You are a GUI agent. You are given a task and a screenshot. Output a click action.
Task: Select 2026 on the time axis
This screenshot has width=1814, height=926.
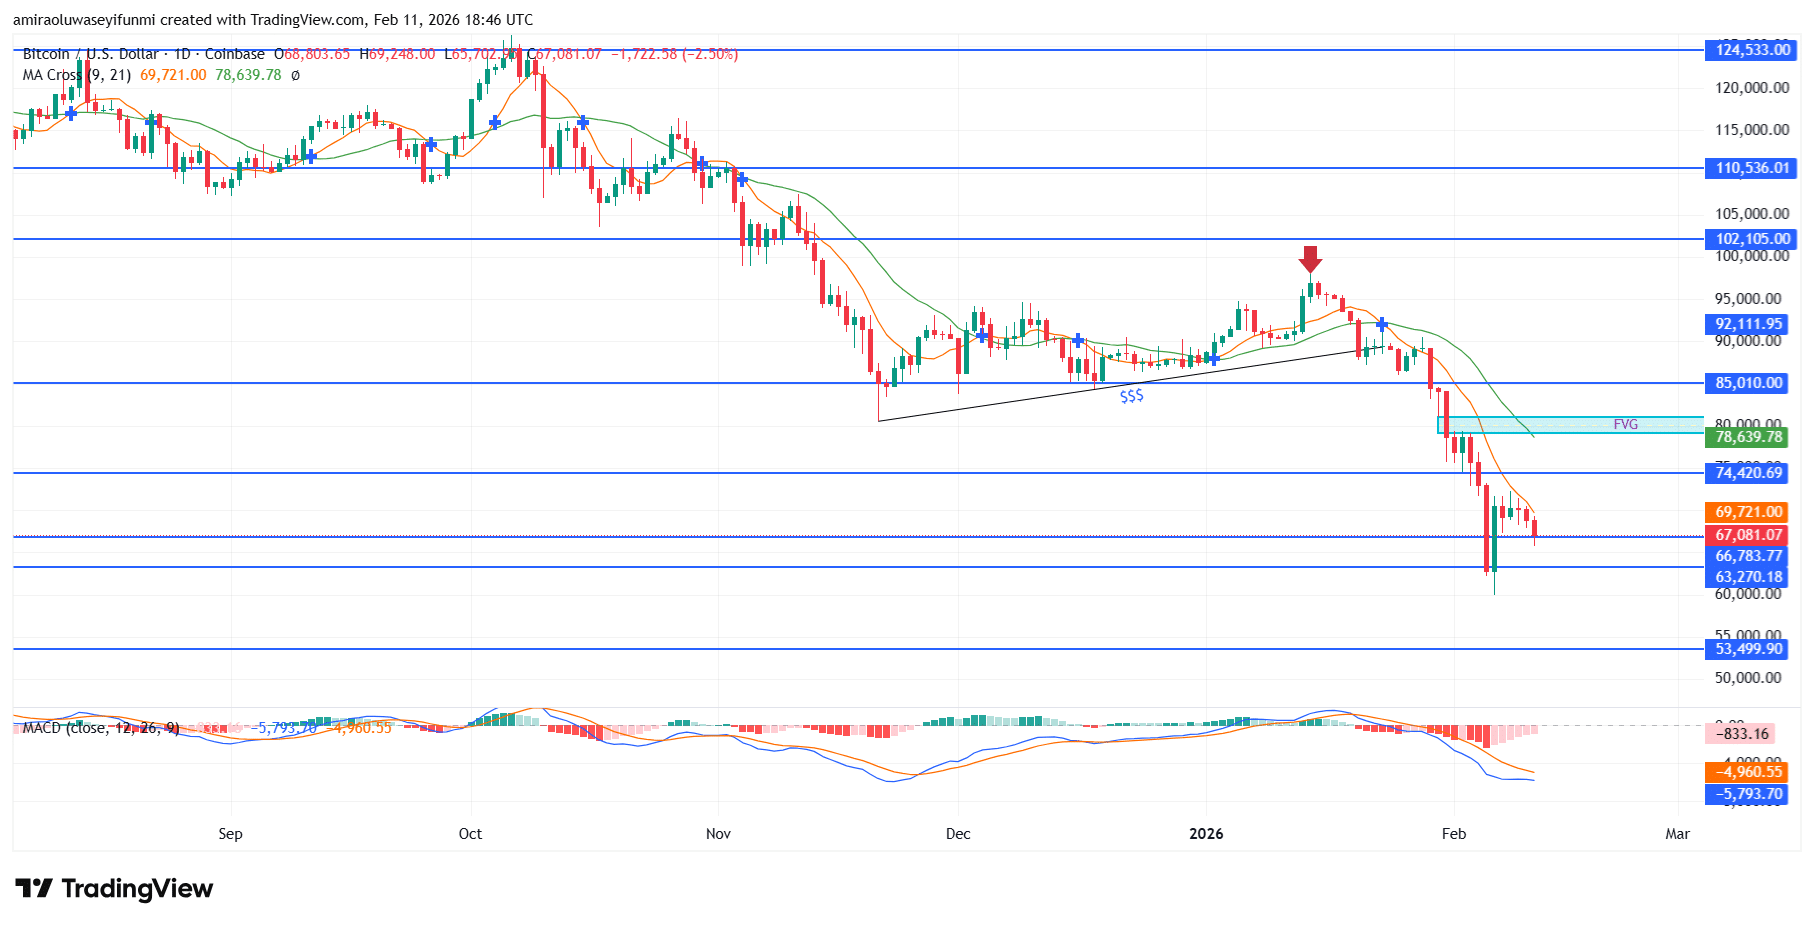pos(1206,833)
